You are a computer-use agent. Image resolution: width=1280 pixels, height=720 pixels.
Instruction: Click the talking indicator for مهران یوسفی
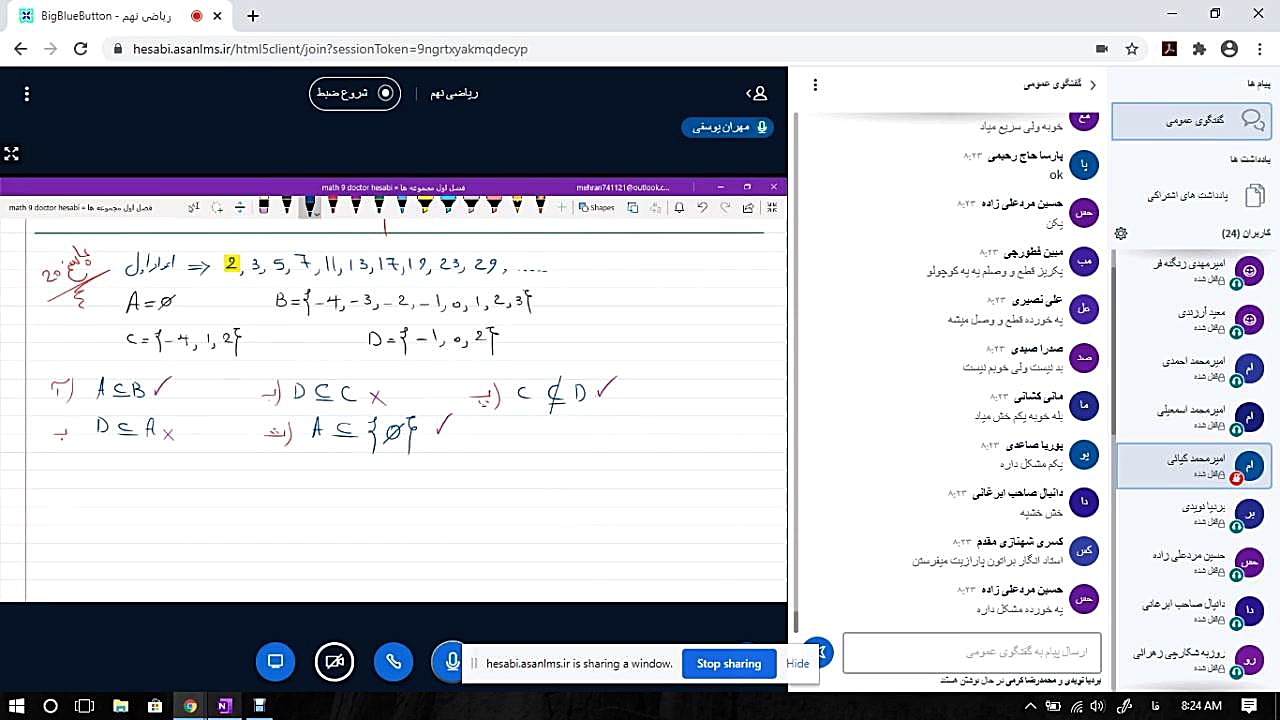[729, 127]
